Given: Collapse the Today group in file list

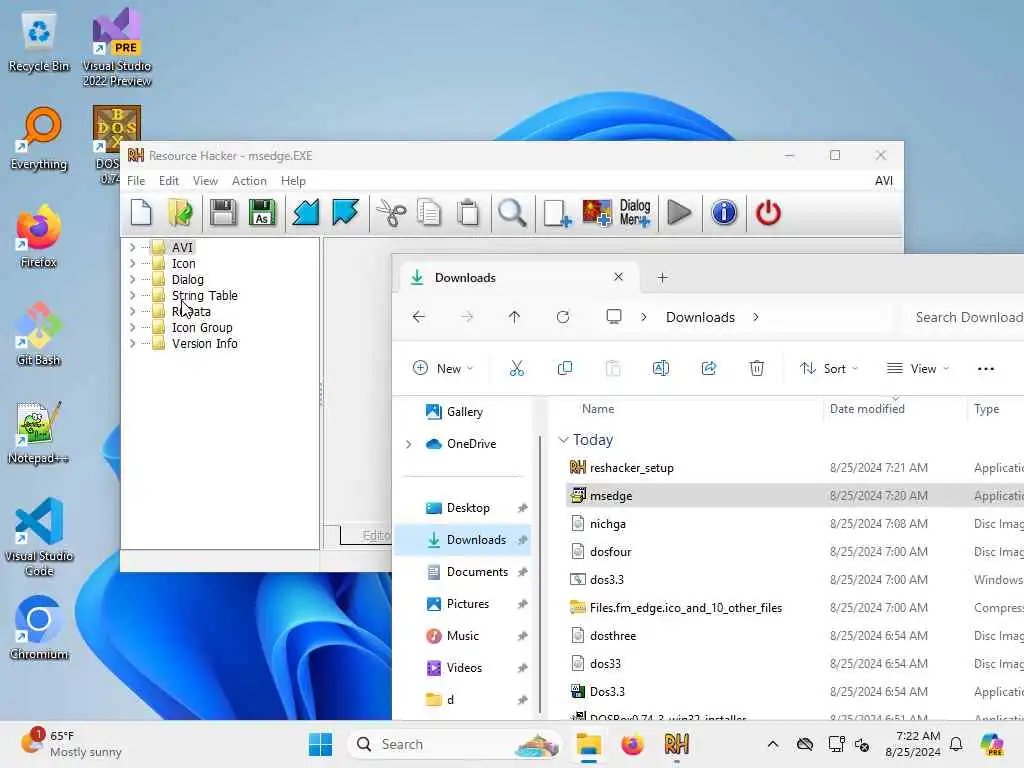Looking at the screenshot, I should (564, 440).
